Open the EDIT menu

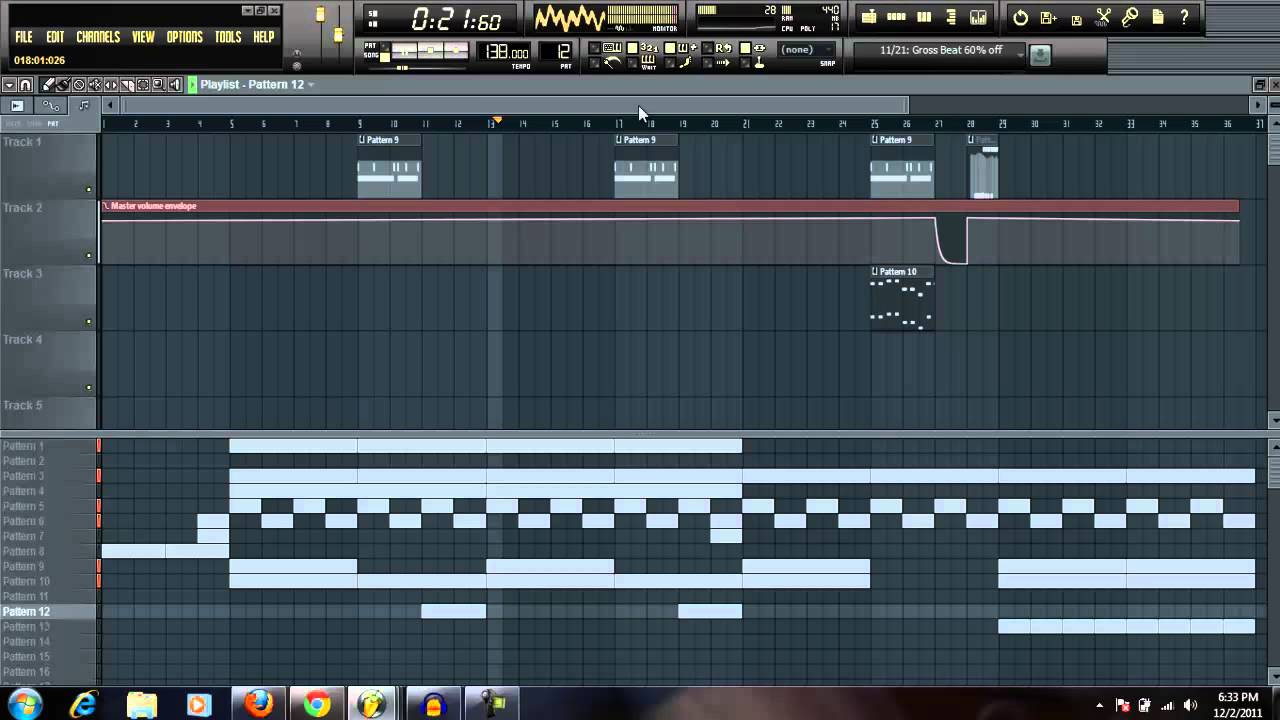[55, 37]
